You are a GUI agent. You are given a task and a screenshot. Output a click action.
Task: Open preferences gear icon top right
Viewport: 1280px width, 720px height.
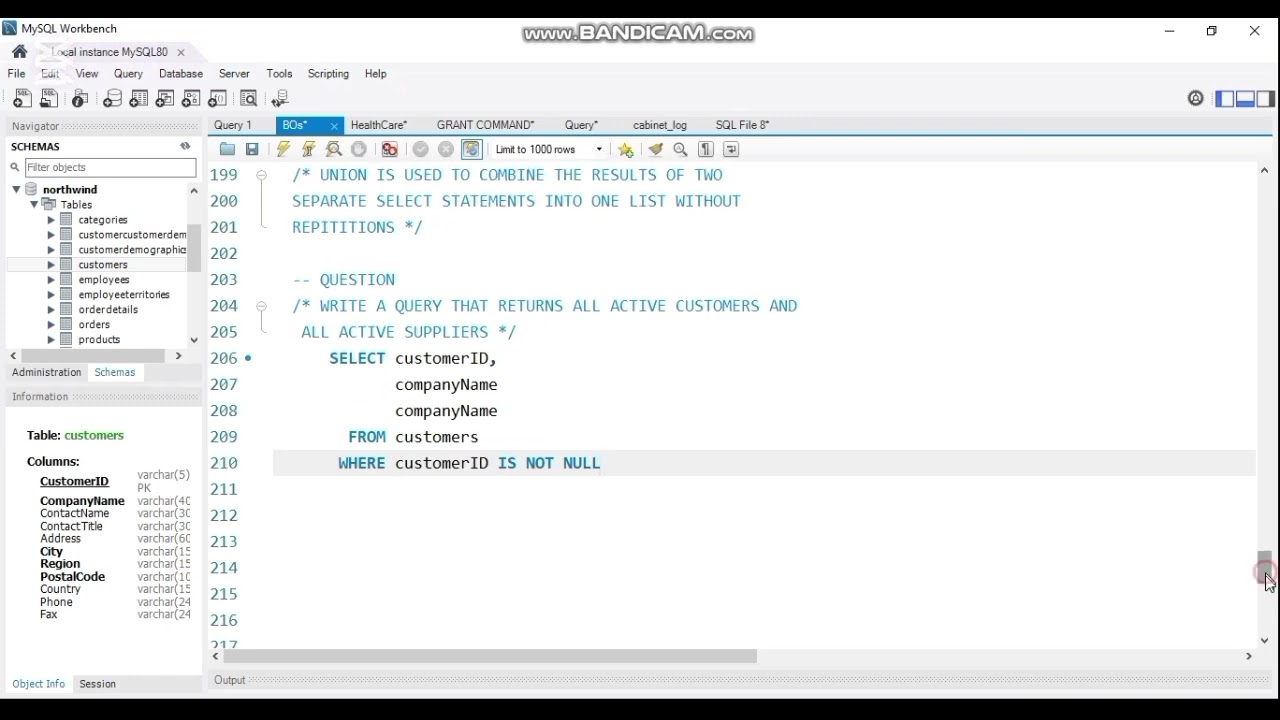point(1196,98)
